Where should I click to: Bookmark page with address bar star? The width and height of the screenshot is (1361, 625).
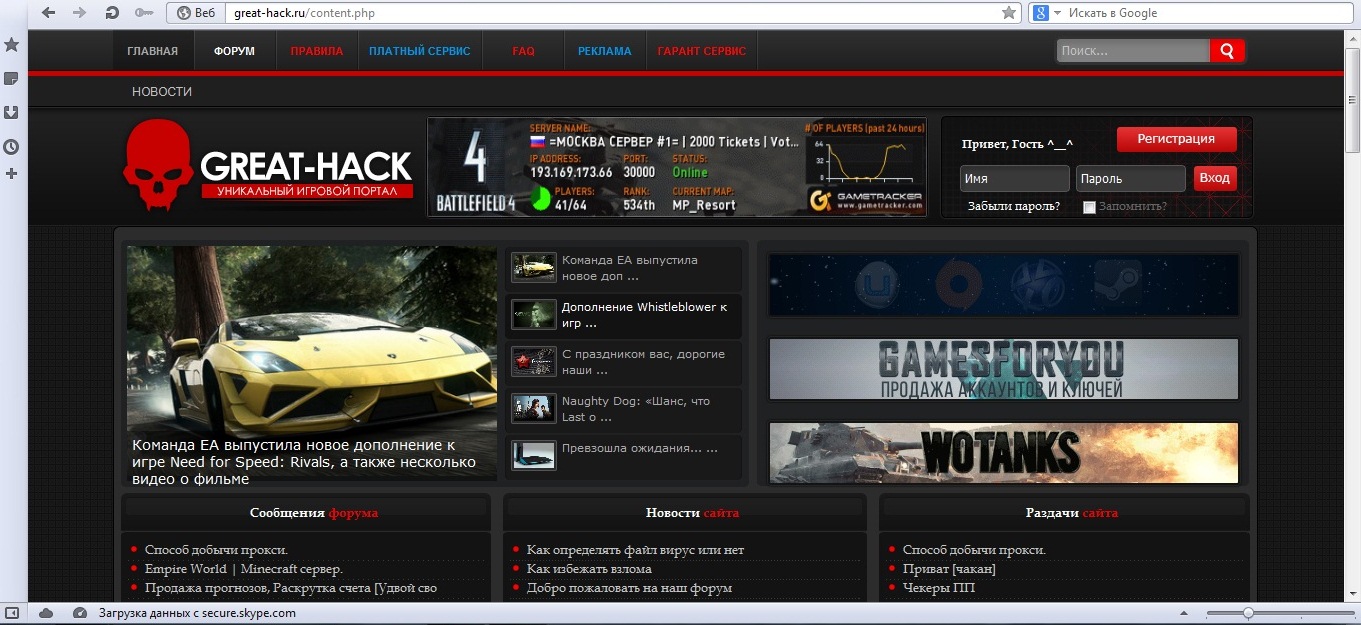pyautogui.click(x=1009, y=13)
